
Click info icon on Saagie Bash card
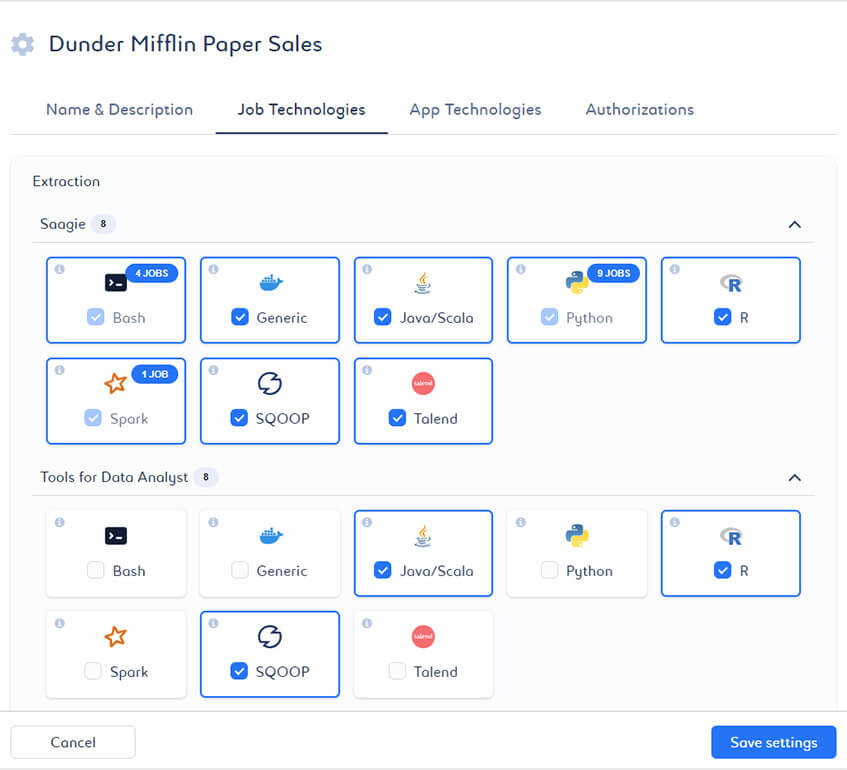pyautogui.click(x=59, y=270)
